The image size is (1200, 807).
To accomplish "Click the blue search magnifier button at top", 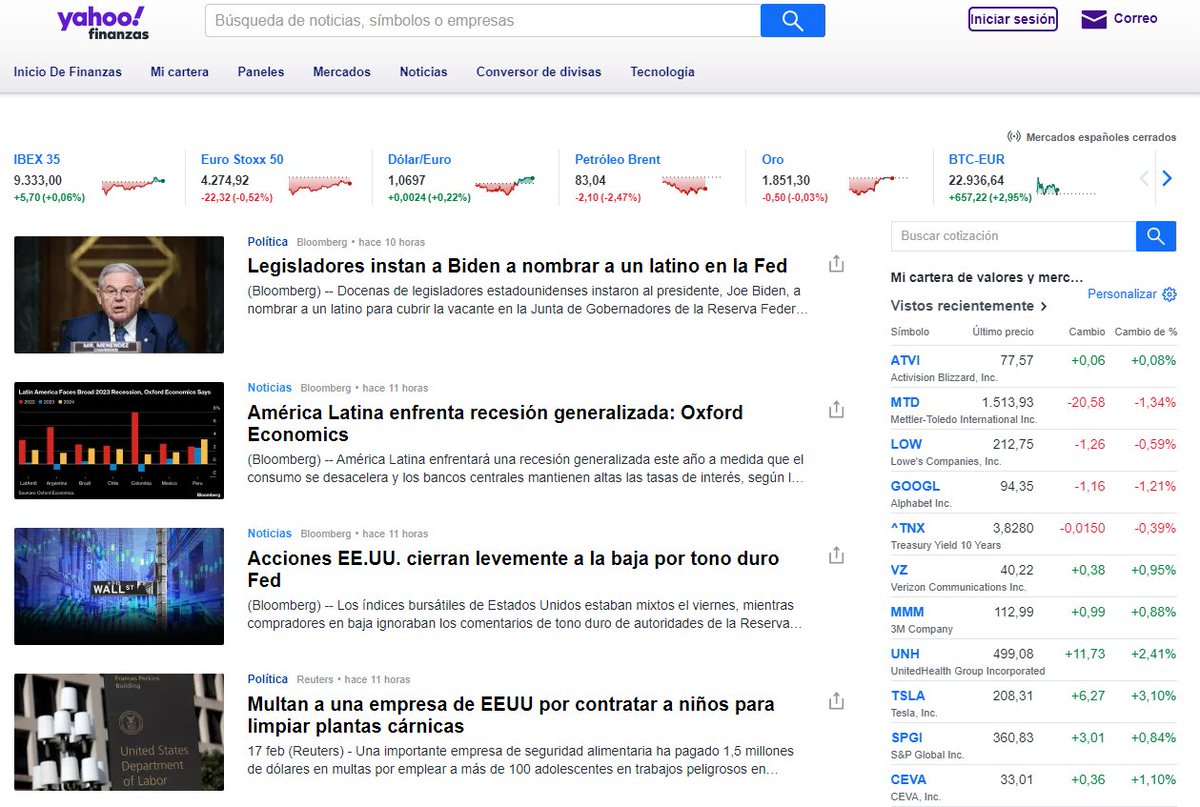I will point(793,20).
